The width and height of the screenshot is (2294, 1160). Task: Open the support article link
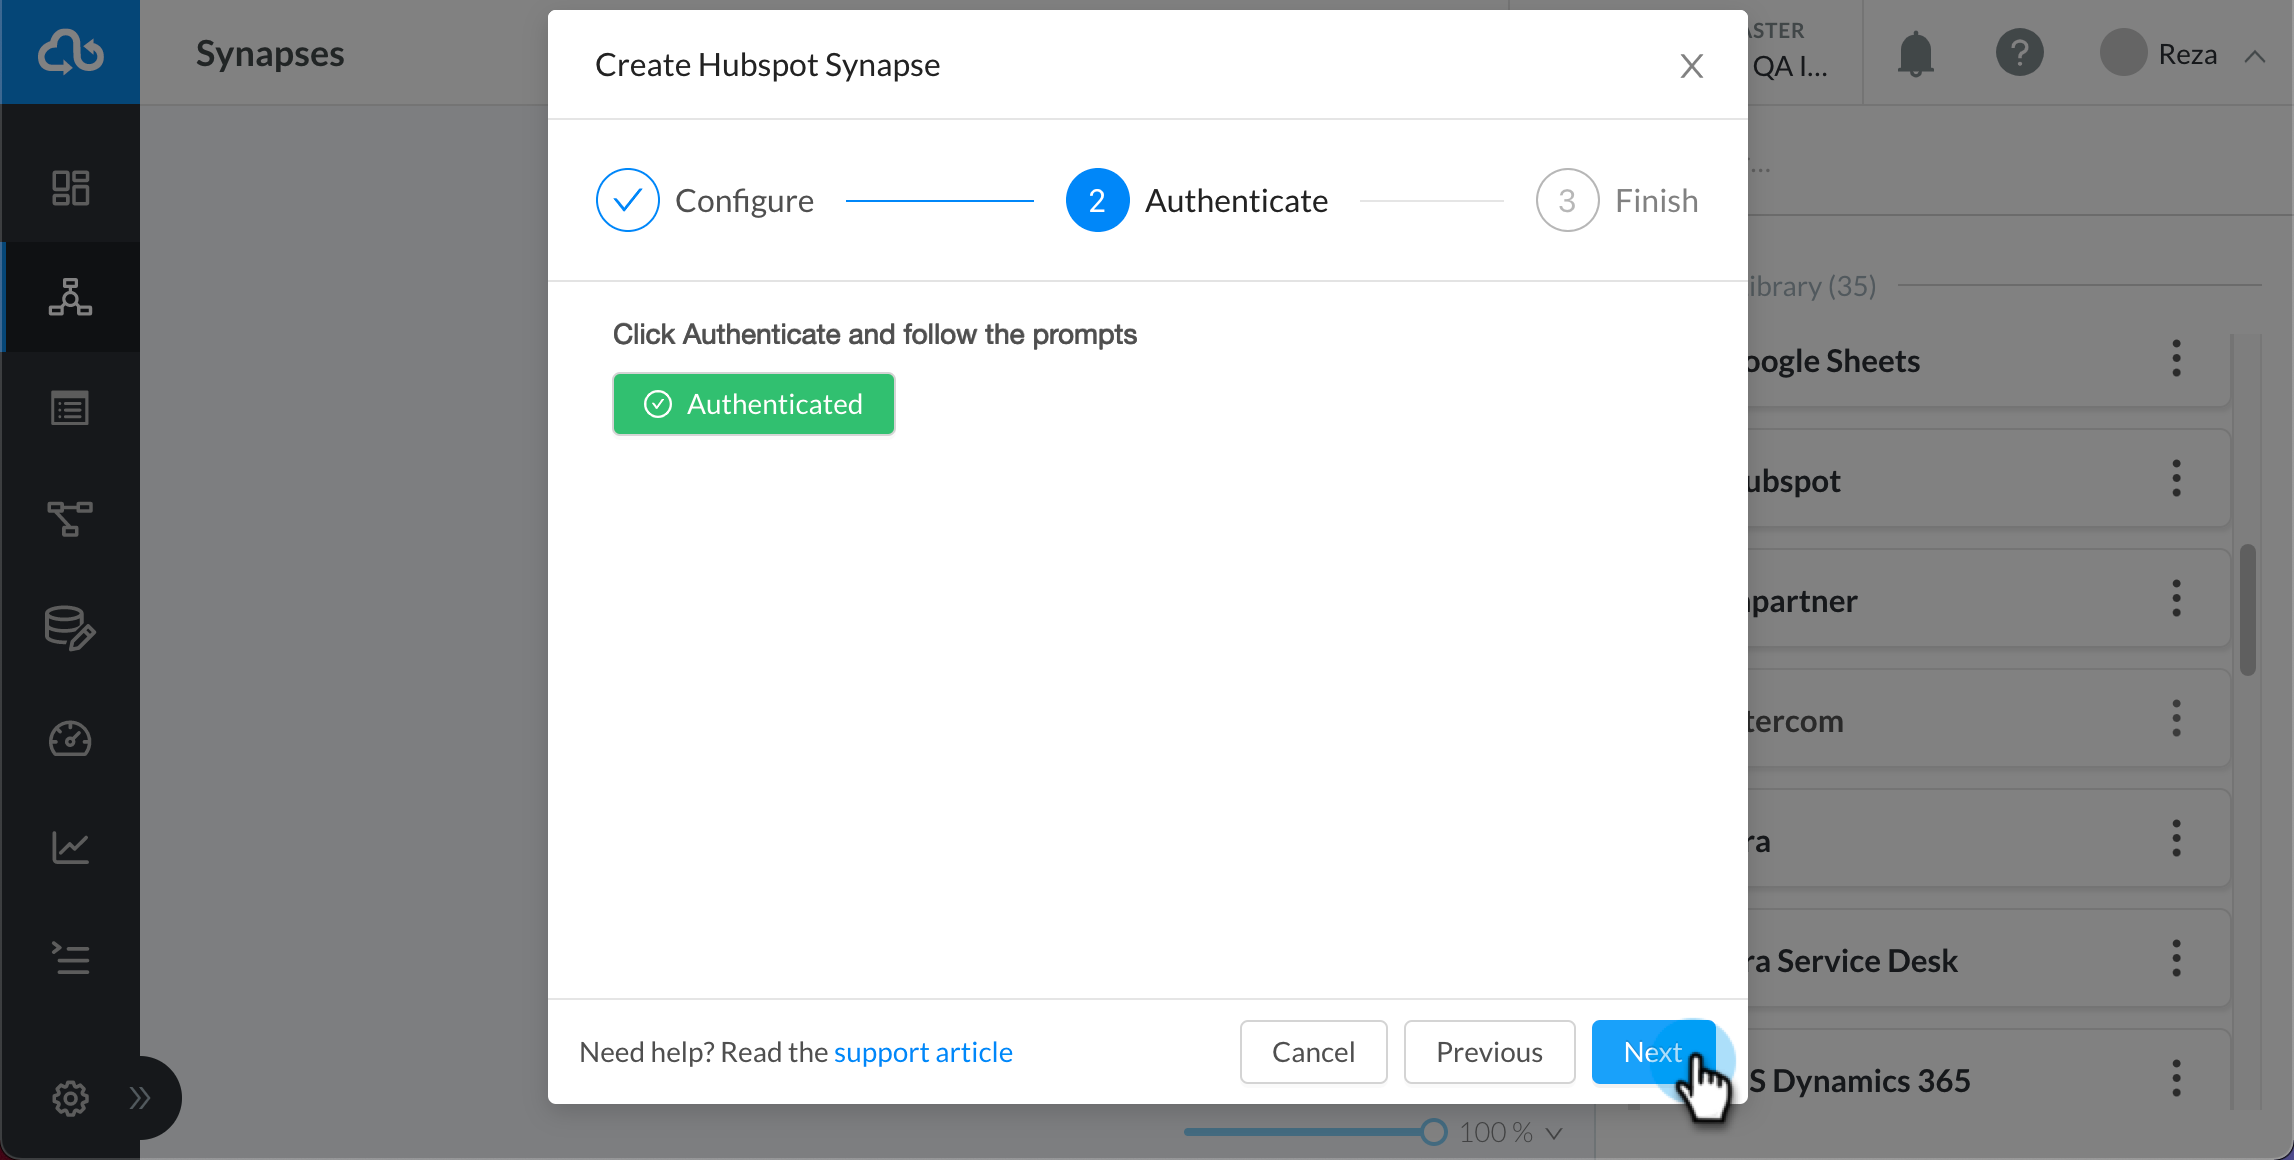point(923,1052)
